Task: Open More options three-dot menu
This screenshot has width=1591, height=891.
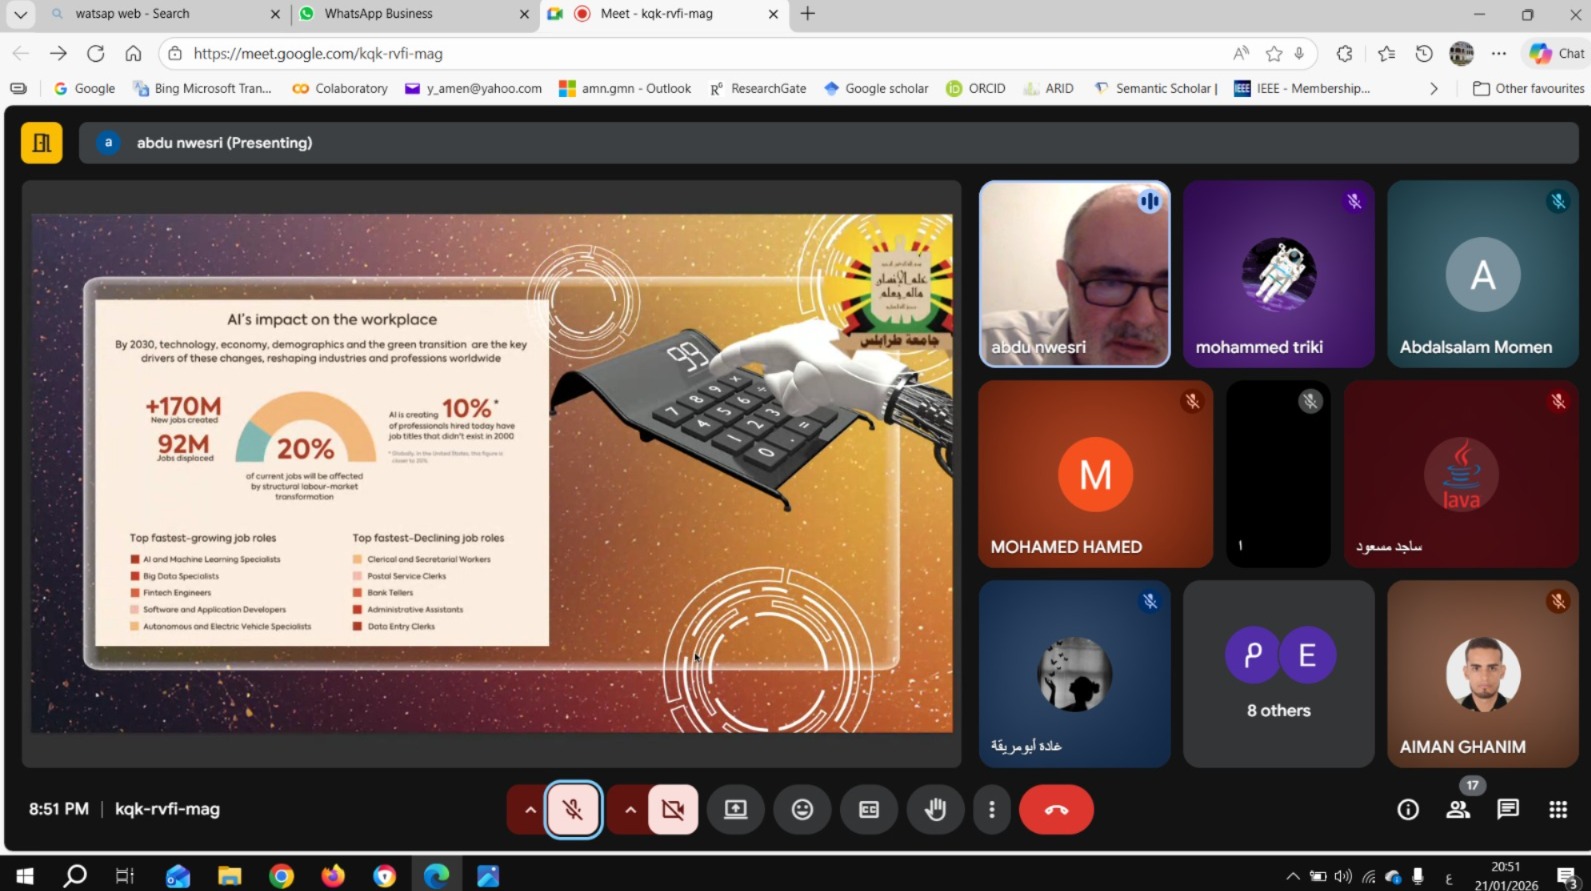Action: coord(992,810)
